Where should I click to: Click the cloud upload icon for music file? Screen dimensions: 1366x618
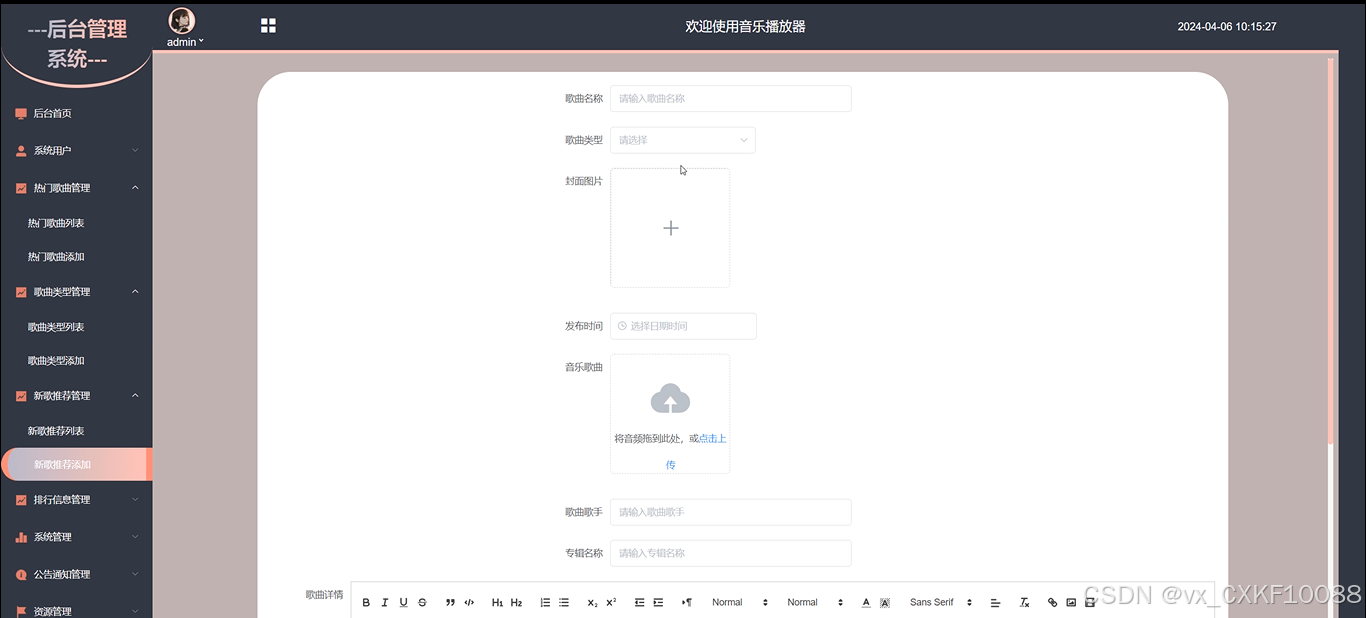point(670,399)
